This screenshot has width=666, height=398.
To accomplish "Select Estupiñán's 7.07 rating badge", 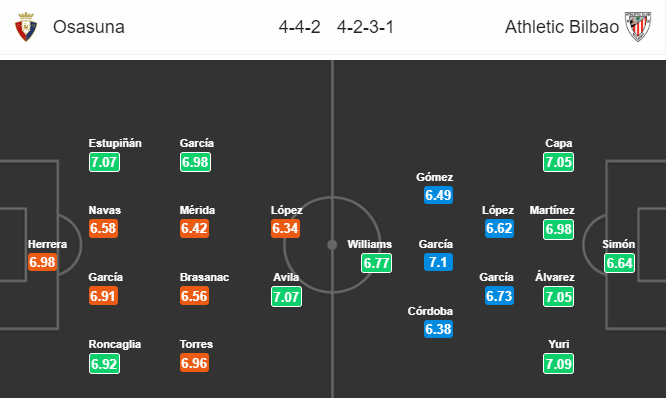I will click(x=104, y=162).
